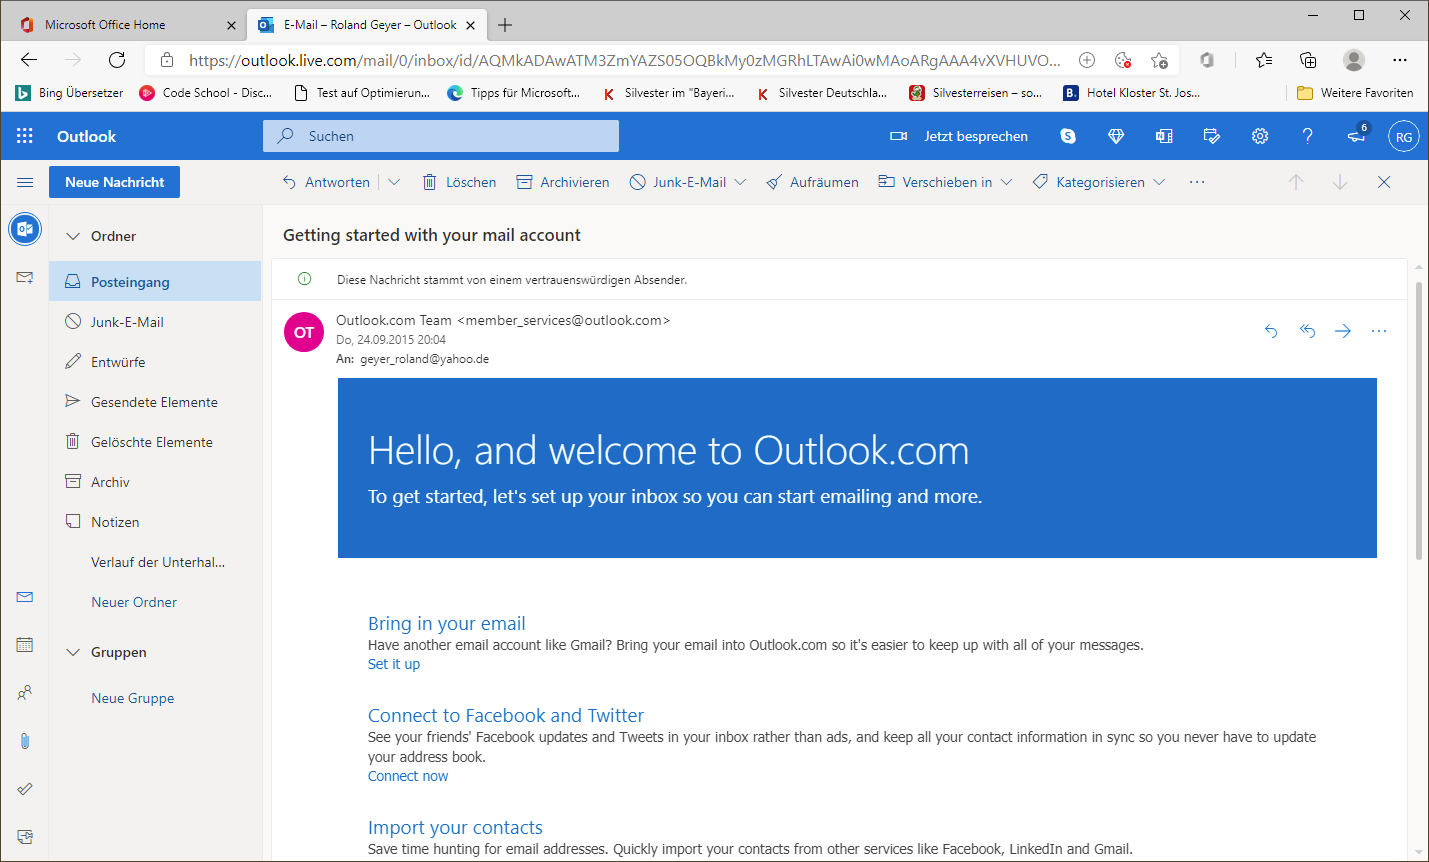The height and width of the screenshot is (862, 1429).
Task: Open settings gear in Outlook header
Action: (x=1260, y=136)
